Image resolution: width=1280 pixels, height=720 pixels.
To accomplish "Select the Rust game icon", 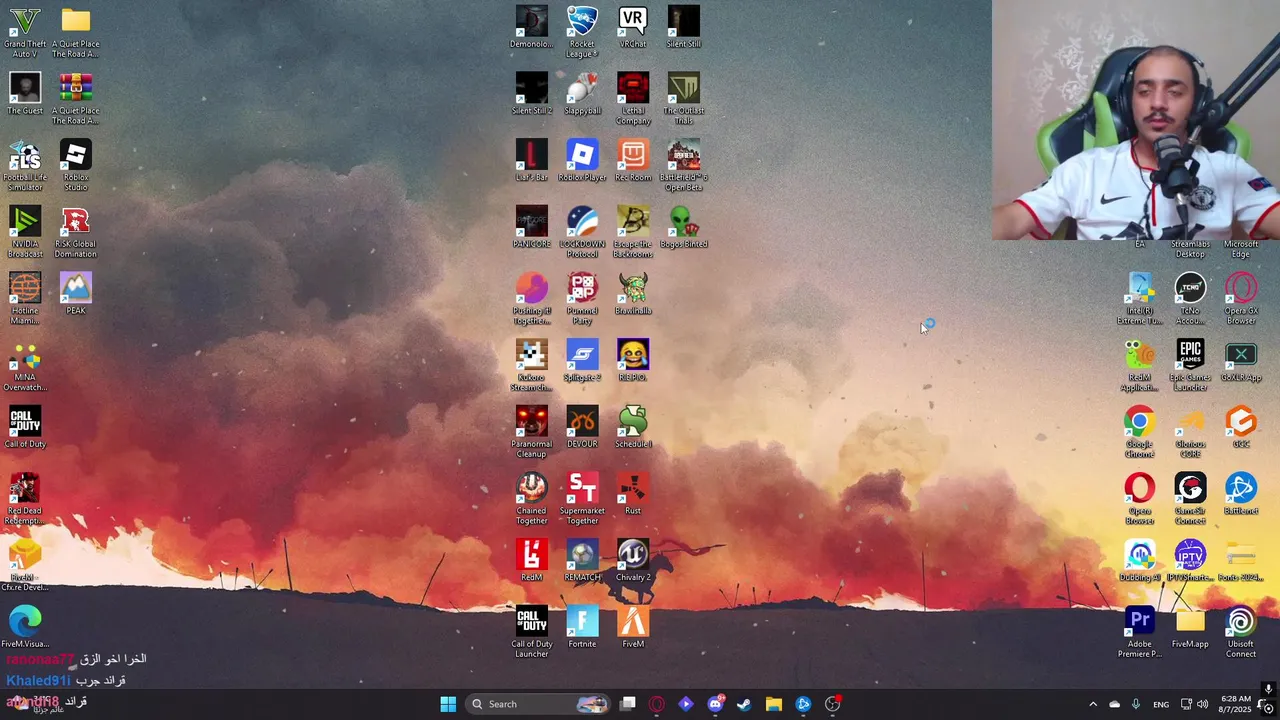I will tap(633, 494).
